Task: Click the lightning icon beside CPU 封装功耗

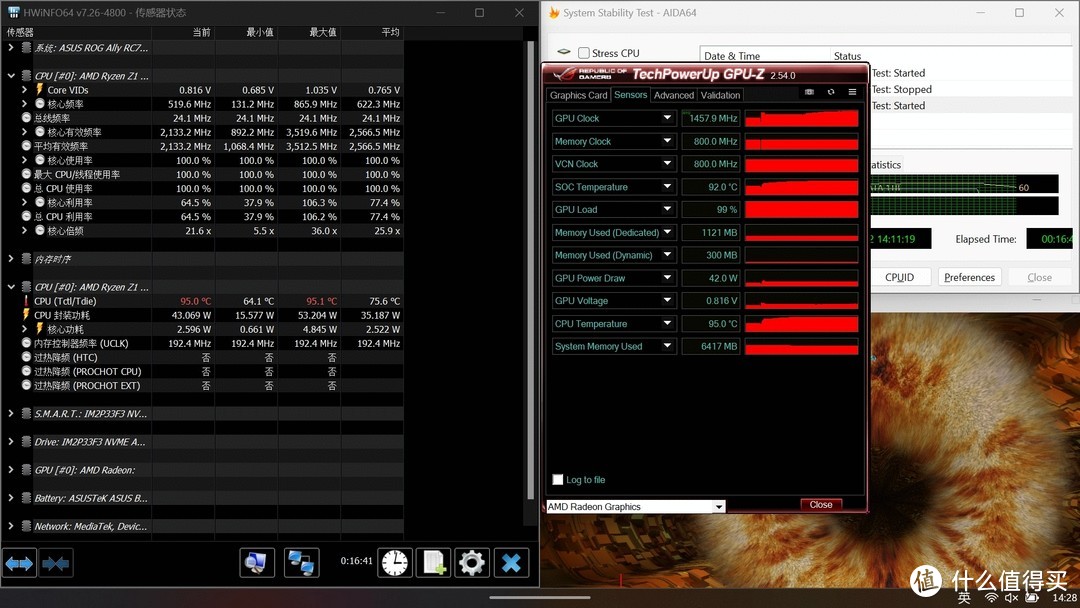Action: 26,315
